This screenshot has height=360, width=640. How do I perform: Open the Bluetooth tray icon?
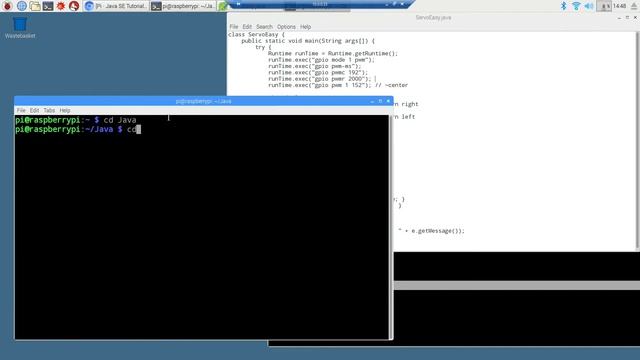click(x=563, y=6)
